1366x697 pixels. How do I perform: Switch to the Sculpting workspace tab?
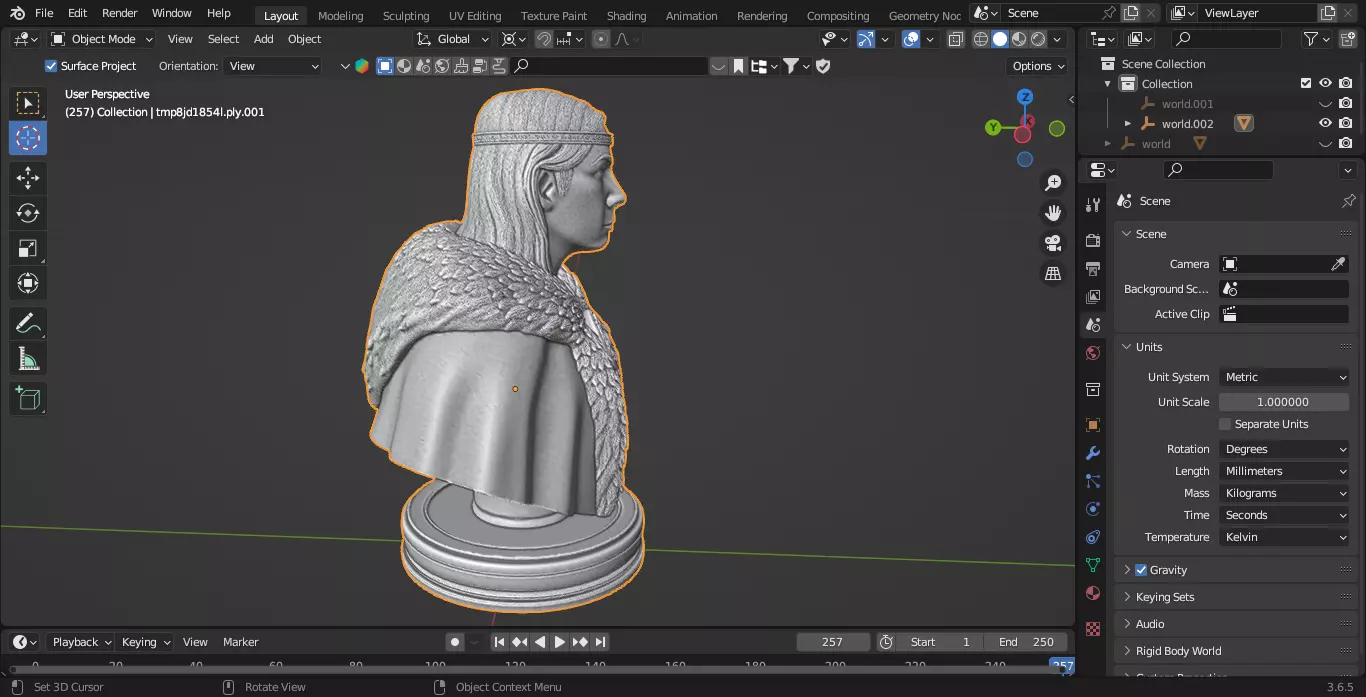click(406, 15)
